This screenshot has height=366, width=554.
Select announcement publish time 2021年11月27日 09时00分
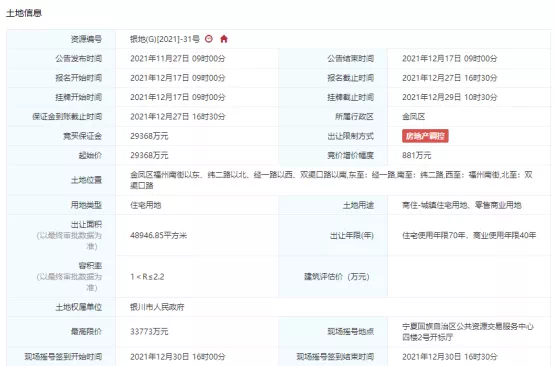point(177,58)
